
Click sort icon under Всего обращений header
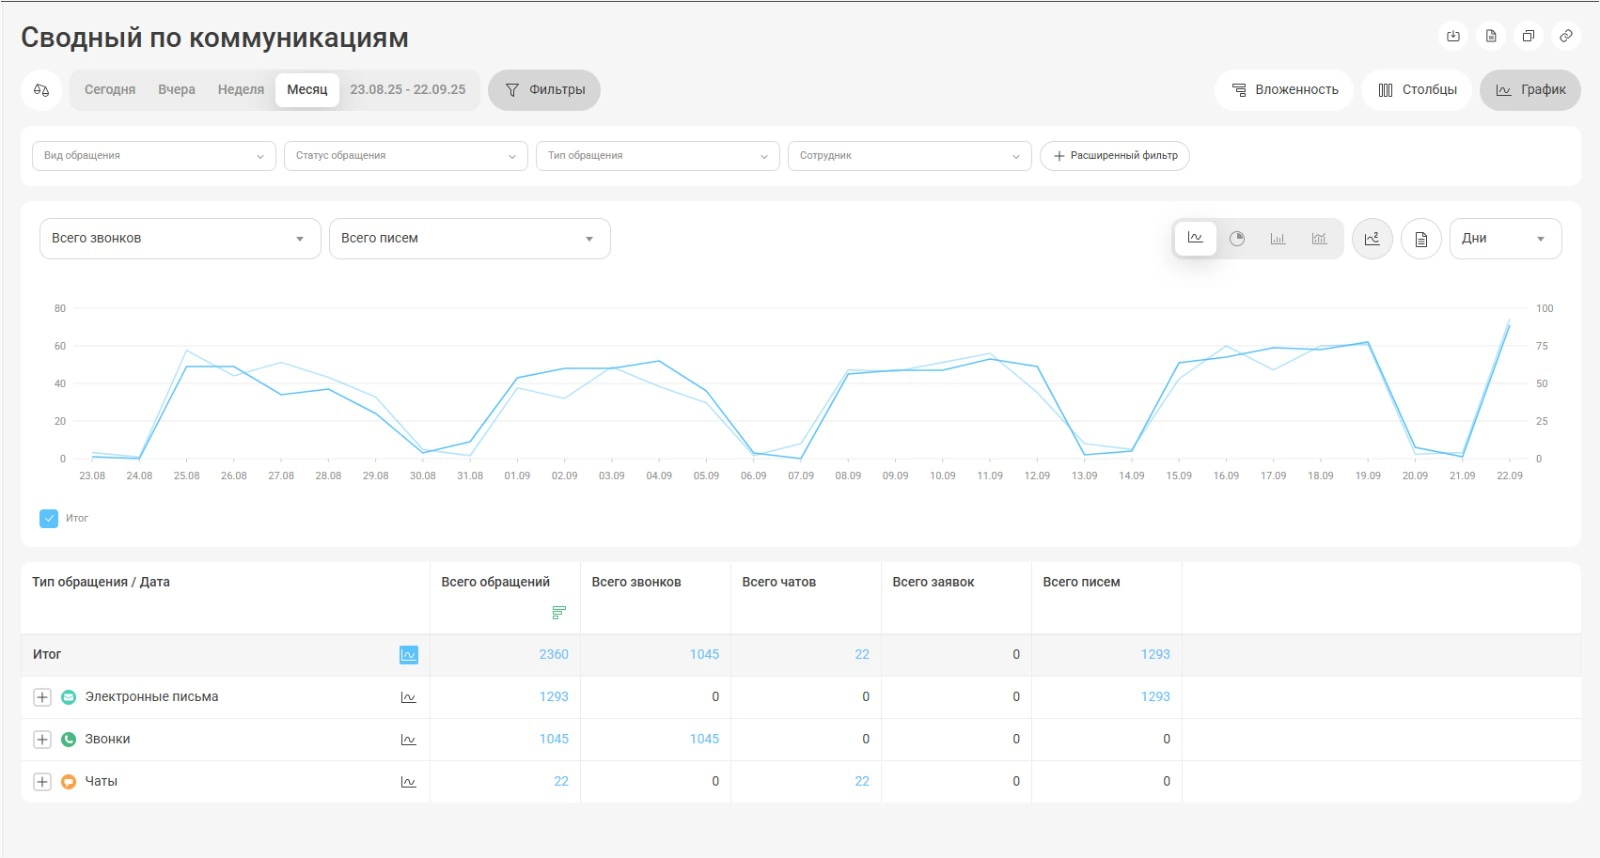pos(559,612)
